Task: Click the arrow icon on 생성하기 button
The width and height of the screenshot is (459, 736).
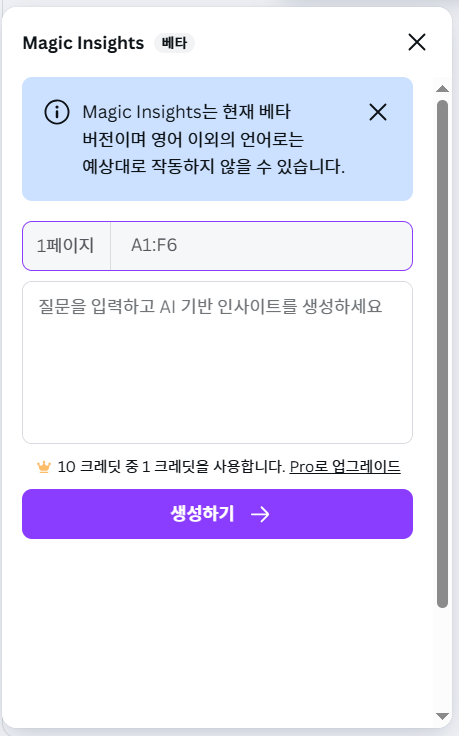Action: (260, 514)
